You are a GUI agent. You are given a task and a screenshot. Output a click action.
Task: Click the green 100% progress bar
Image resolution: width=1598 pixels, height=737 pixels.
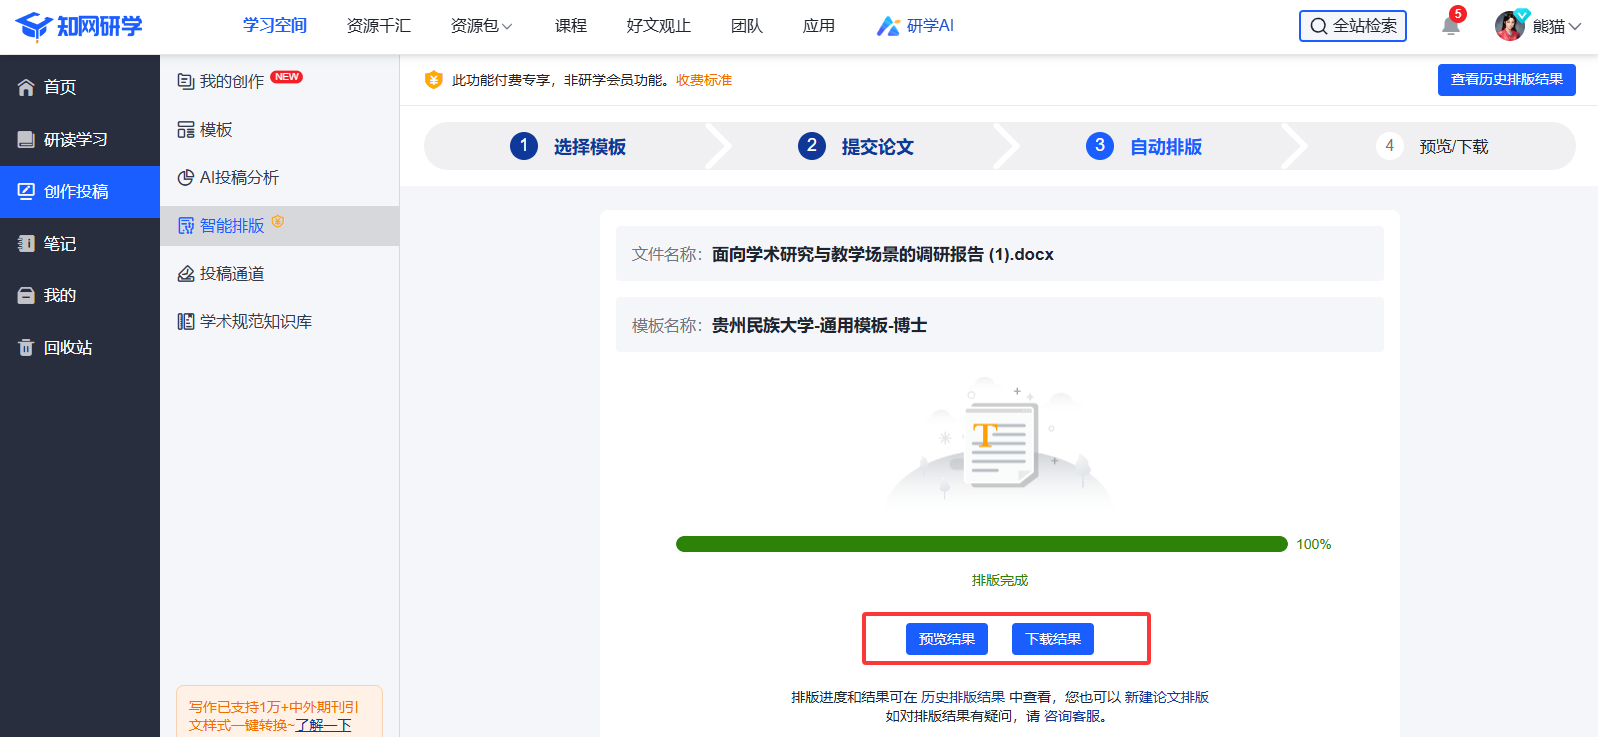[981, 544]
